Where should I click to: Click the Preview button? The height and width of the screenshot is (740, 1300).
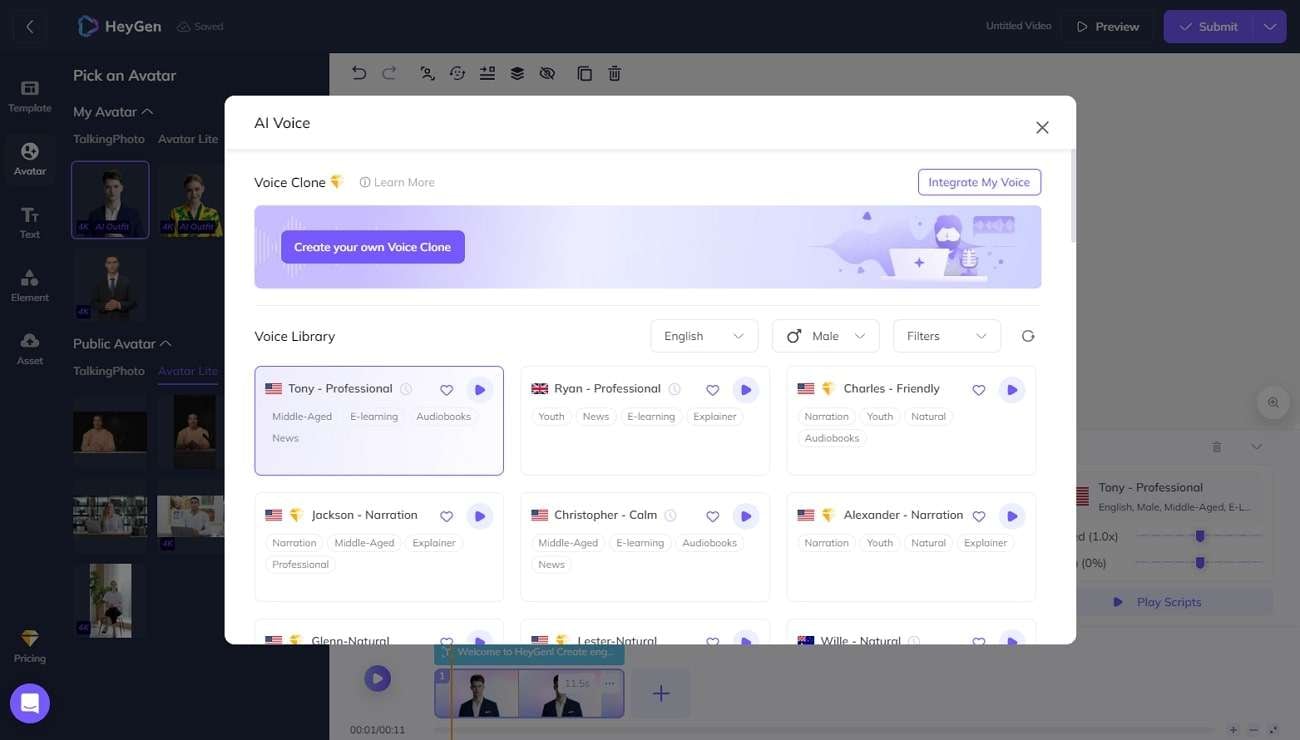coord(1108,27)
